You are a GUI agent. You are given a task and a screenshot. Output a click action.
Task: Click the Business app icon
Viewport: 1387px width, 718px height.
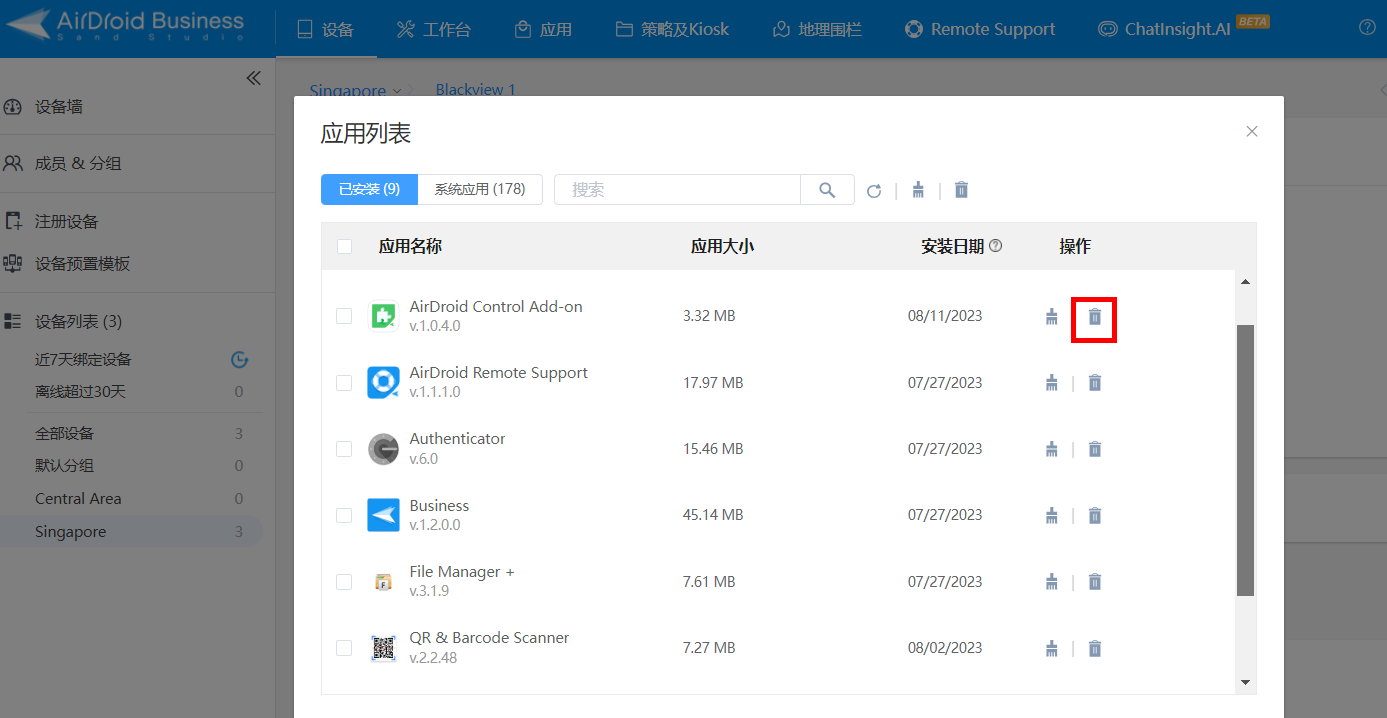click(x=383, y=515)
